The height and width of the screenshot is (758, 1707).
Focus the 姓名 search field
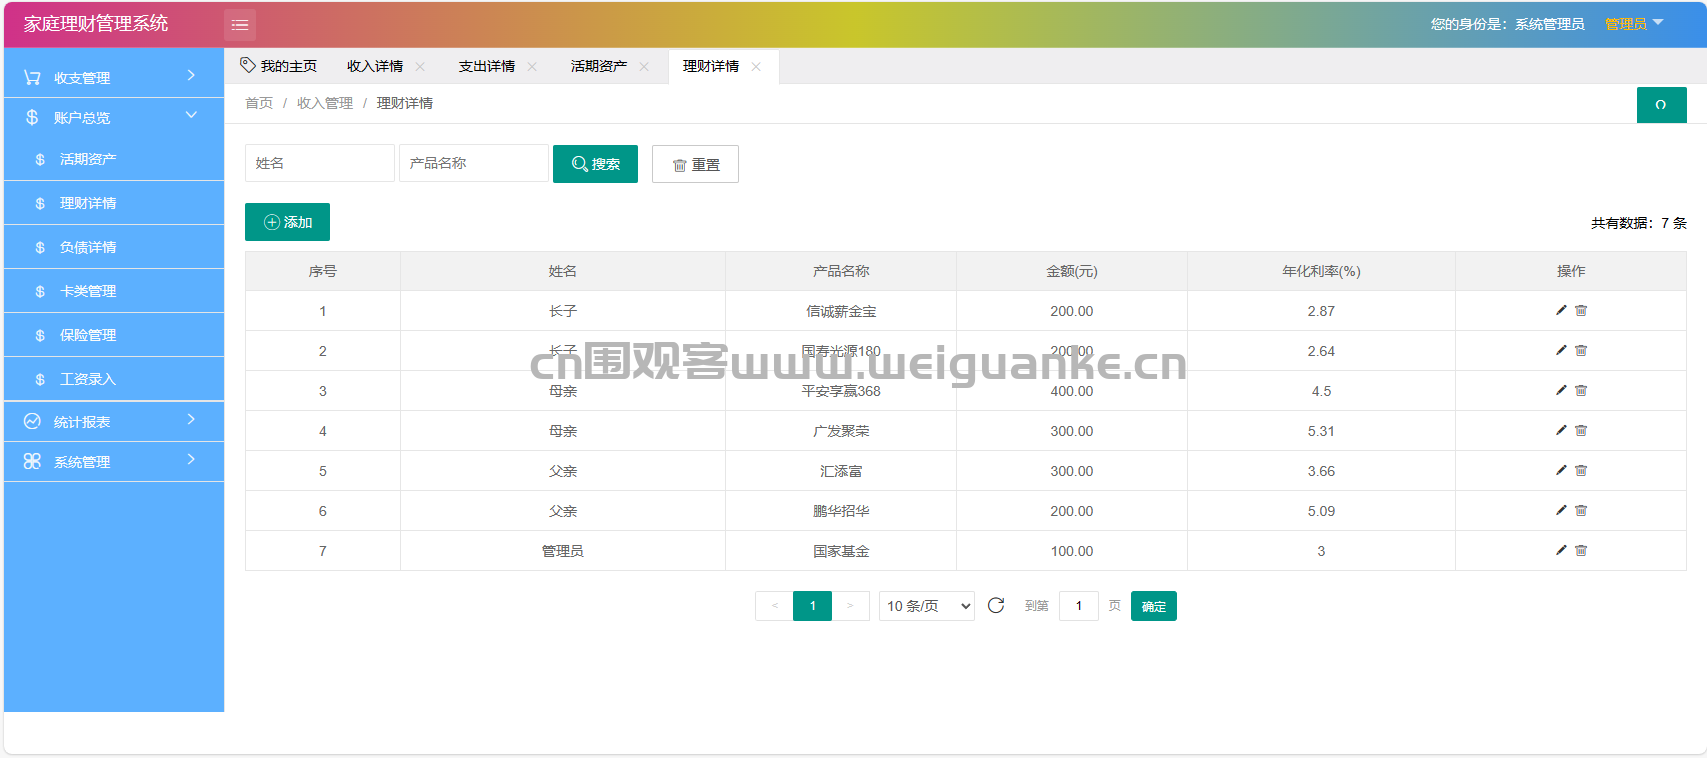pyautogui.click(x=320, y=163)
